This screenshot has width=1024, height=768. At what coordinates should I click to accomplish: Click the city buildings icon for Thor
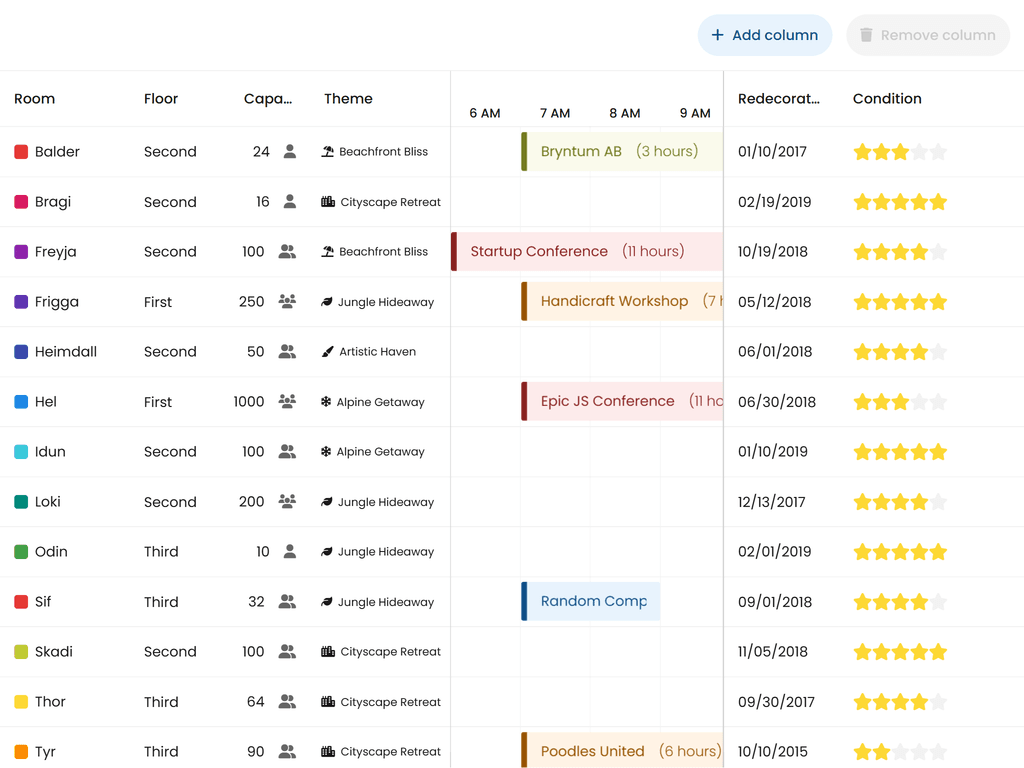pos(328,702)
